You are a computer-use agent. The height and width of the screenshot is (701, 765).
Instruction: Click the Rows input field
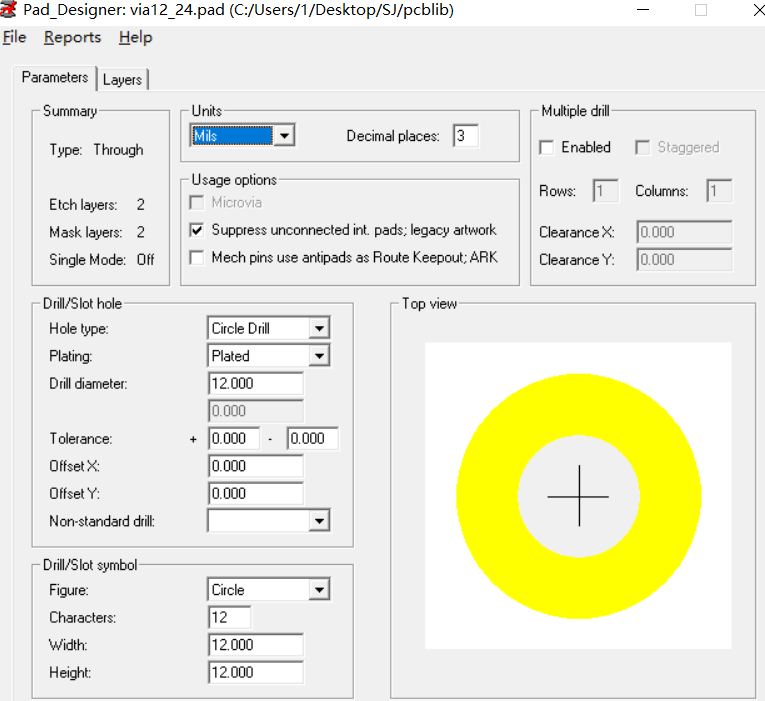pyautogui.click(x=605, y=191)
